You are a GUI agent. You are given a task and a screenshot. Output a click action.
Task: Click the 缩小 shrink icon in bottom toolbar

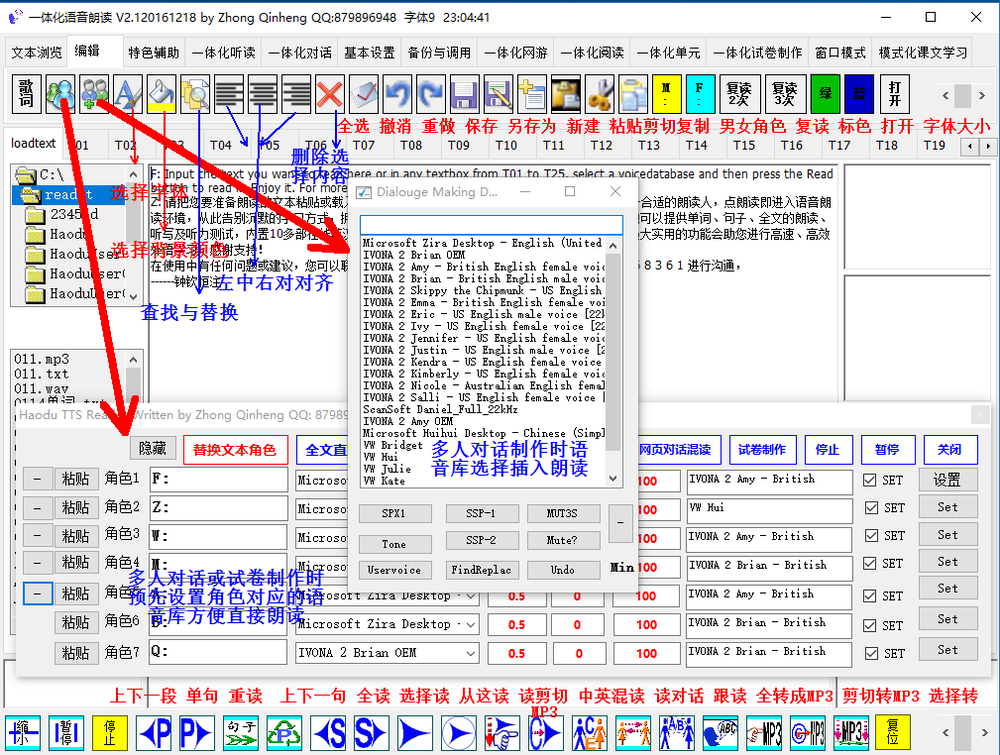click(23, 733)
